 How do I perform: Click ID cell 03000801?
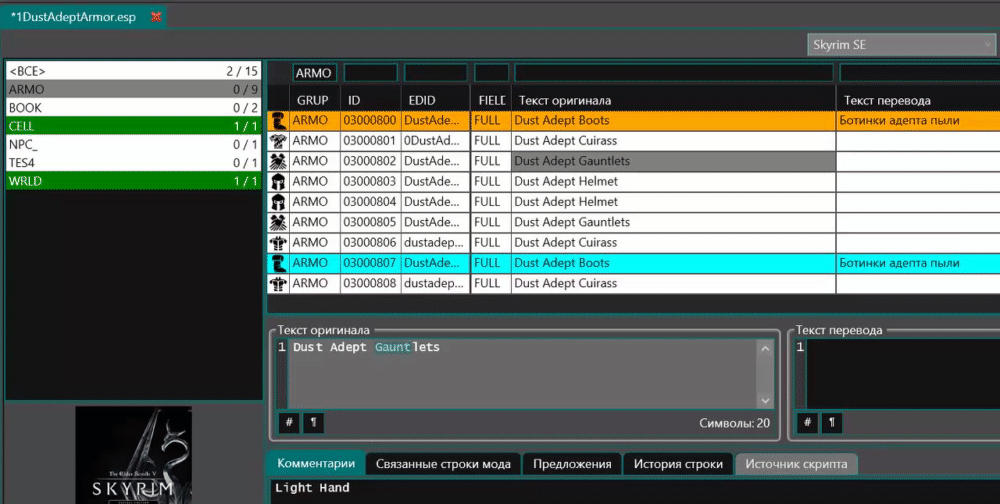(371, 141)
